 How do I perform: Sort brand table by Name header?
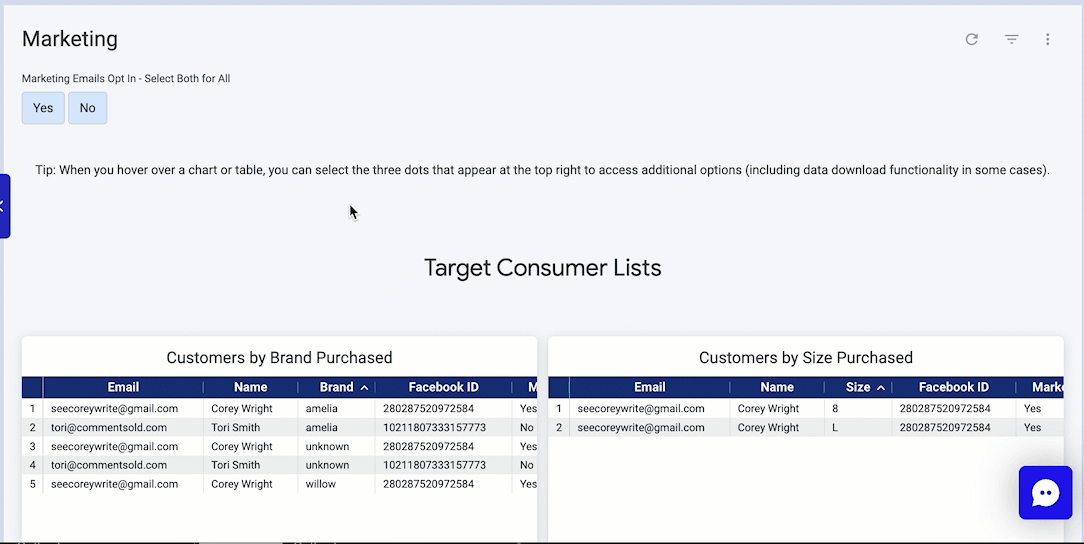(x=250, y=387)
